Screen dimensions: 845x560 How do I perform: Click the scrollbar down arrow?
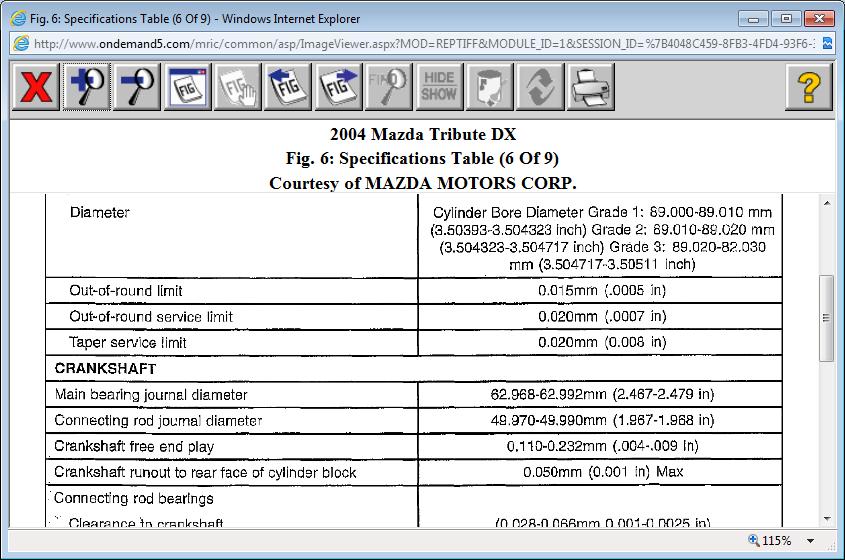[827, 519]
